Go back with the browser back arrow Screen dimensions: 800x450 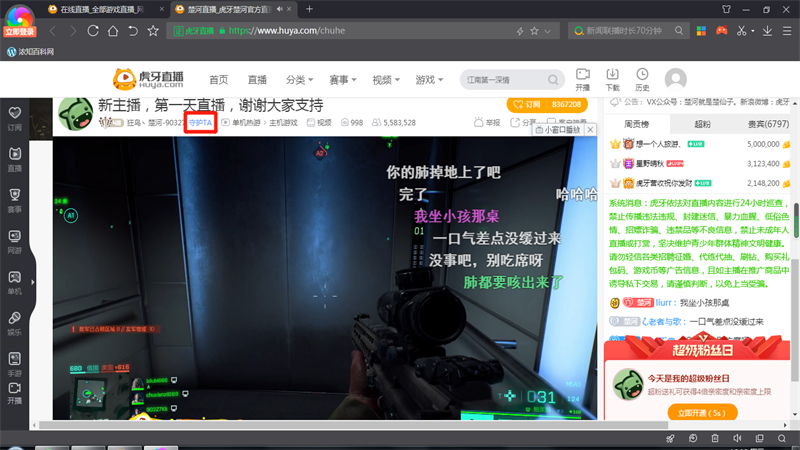53,31
